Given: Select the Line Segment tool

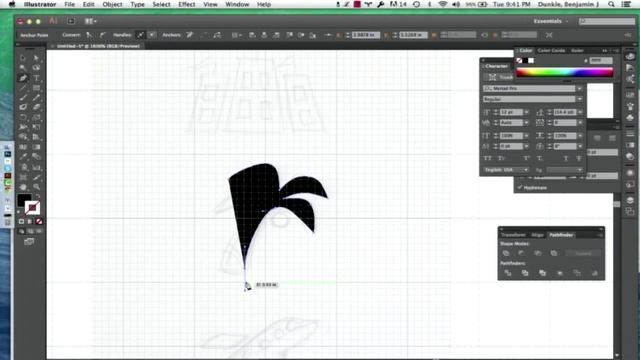Looking at the screenshot, I should point(23,88).
